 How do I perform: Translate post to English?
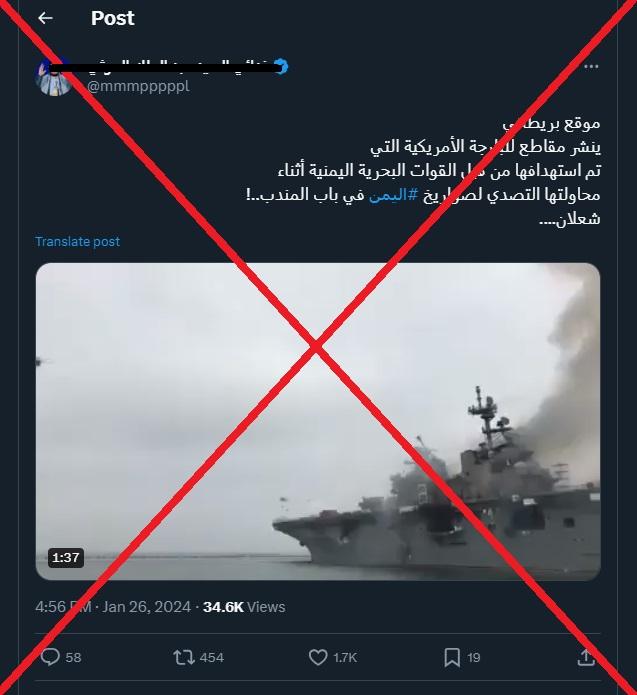(78, 242)
